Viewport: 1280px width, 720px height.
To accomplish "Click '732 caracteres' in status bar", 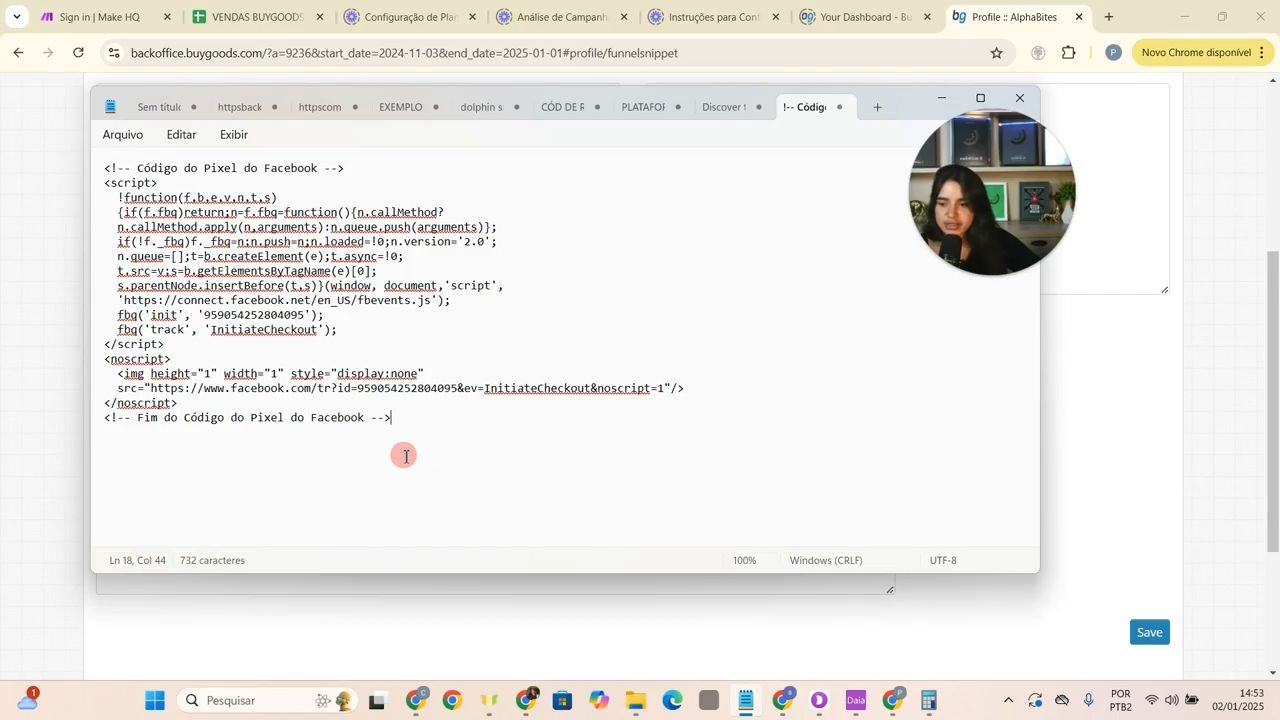I will [212, 561].
